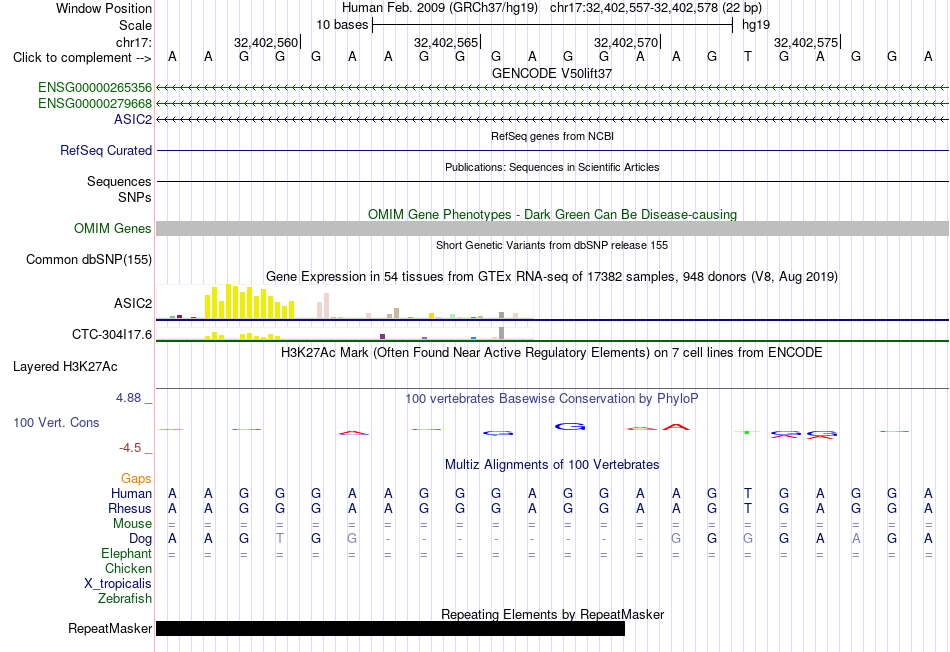Image resolution: width=950 pixels, height=652 pixels.
Task: Click 'Basewise Conservation by PhyloP' title
Action: [x=552, y=399]
